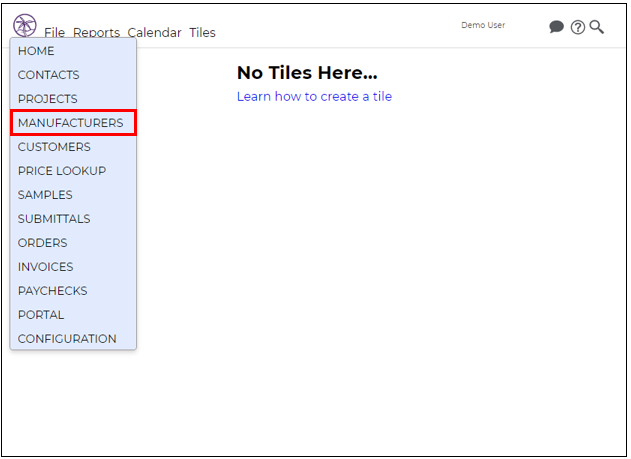Click the purple palm tree logo icon
This screenshot has height=459, width=631.
[x=25, y=25]
